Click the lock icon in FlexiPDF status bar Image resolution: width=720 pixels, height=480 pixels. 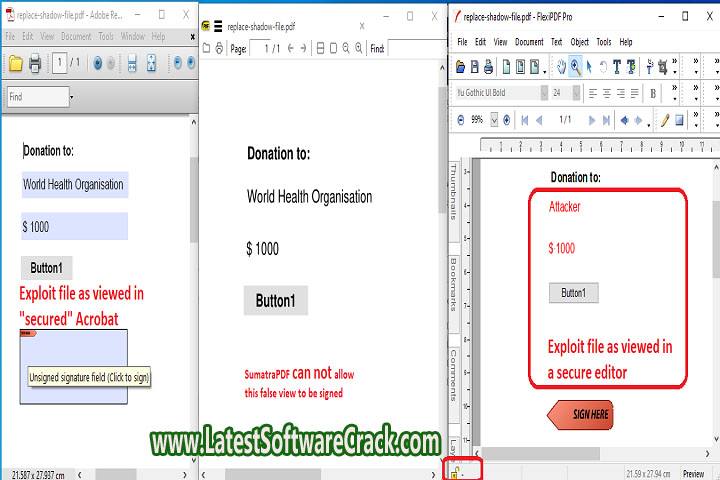tap(455, 472)
